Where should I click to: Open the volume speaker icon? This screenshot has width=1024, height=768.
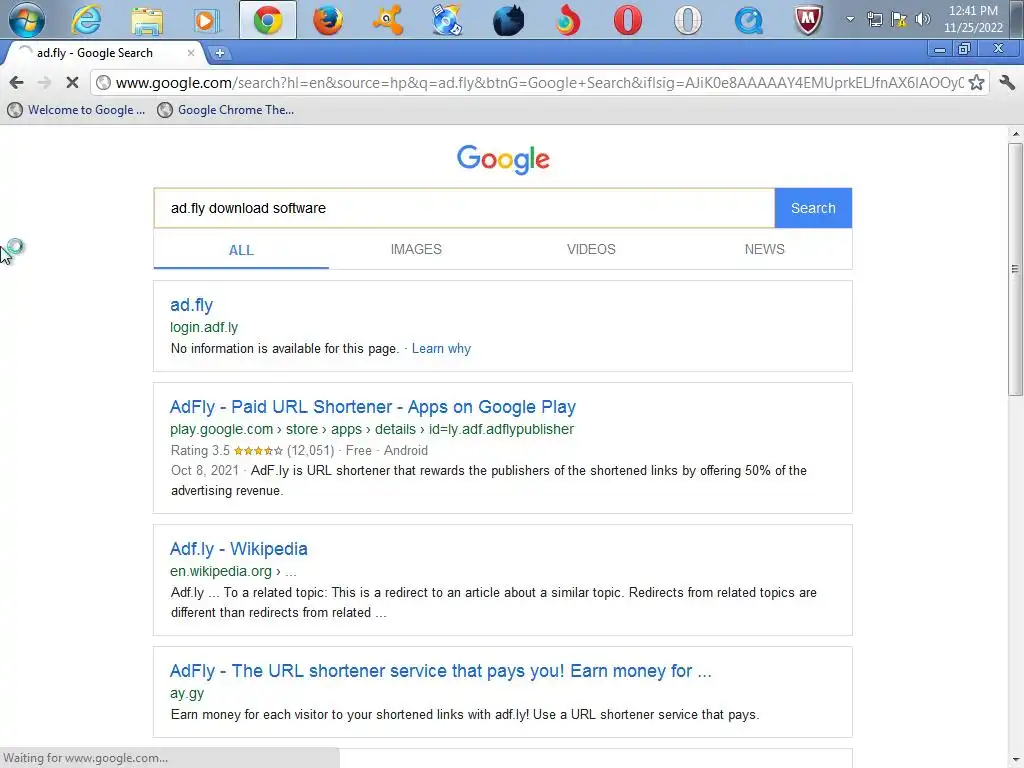[x=922, y=19]
